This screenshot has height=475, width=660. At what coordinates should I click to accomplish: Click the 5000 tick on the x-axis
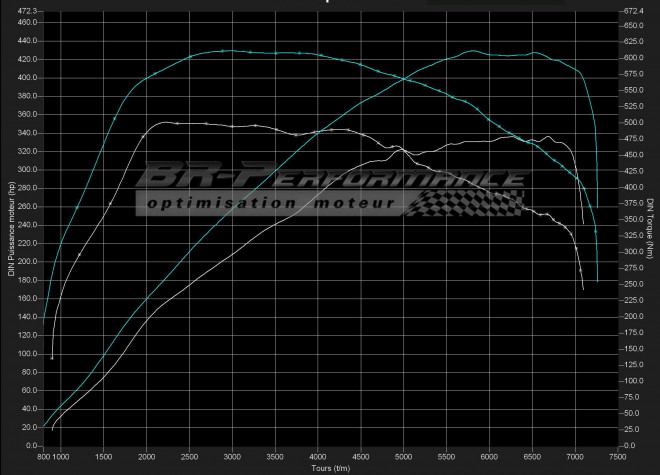click(x=403, y=457)
